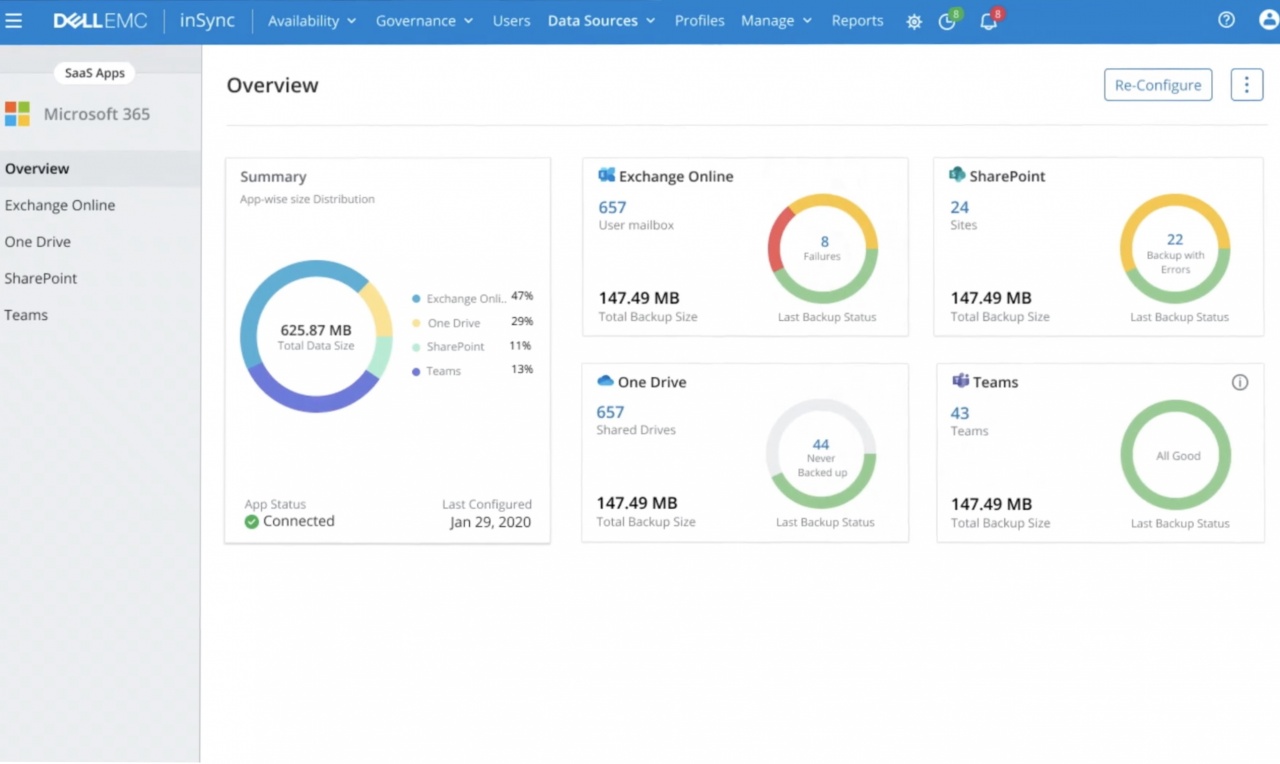This screenshot has width=1280, height=764.
Task: Click the Exchange Online card title
Action: pyautogui.click(x=676, y=176)
